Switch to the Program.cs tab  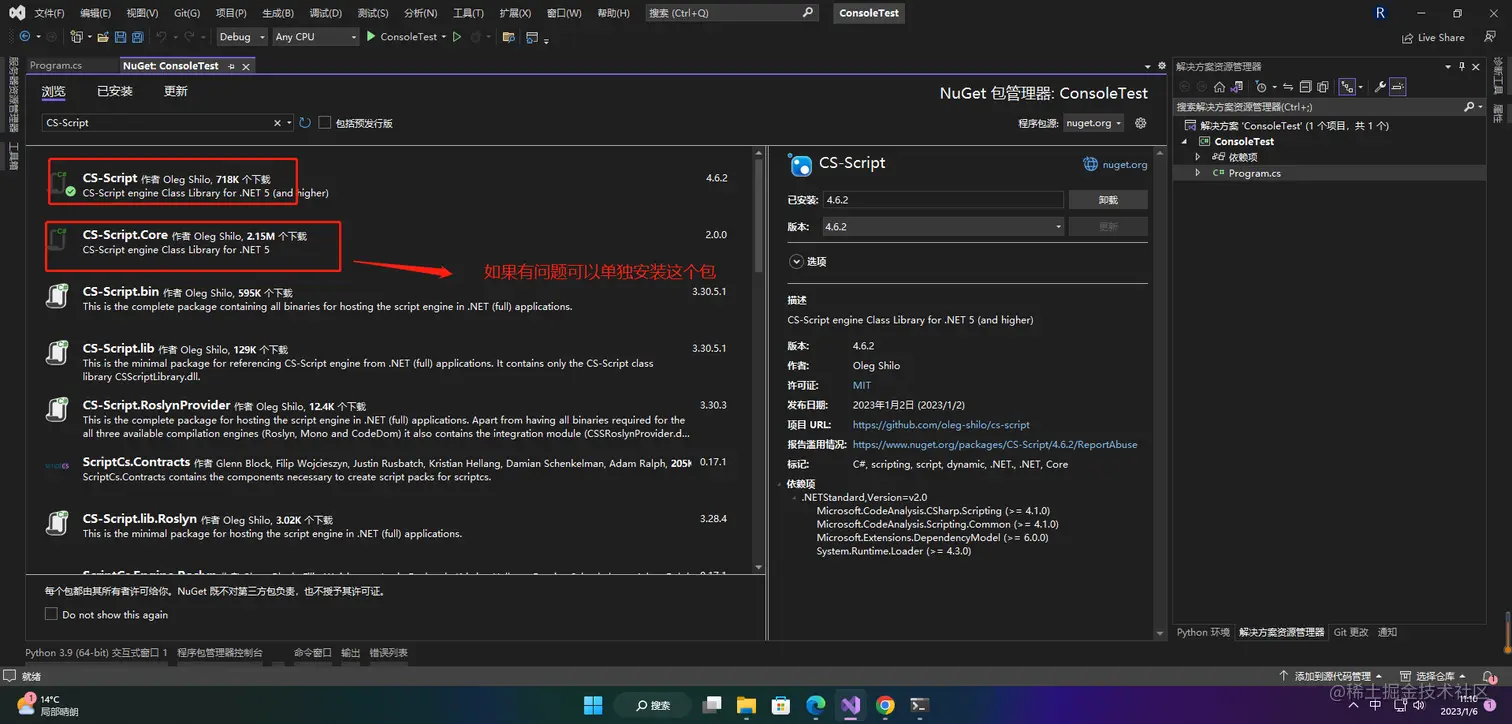[56, 66]
